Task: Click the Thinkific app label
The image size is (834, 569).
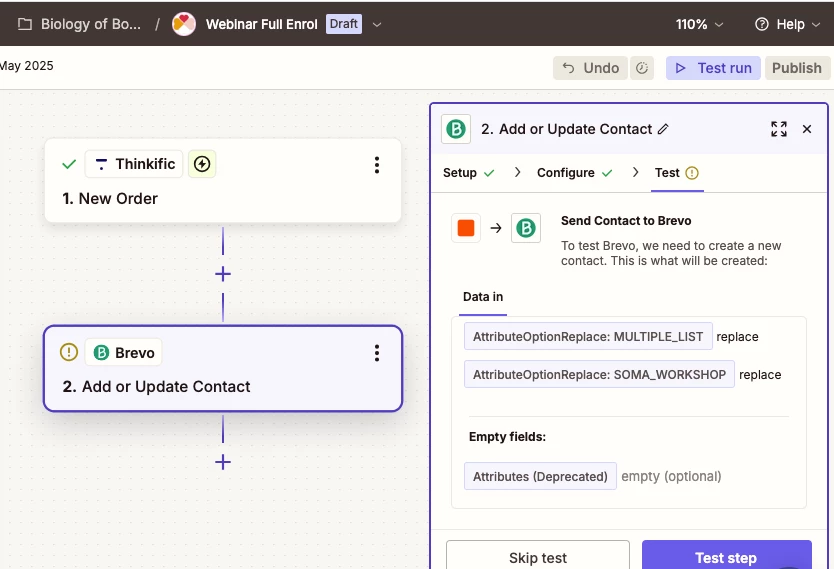Action: pyautogui.click(x=134, y=164)
